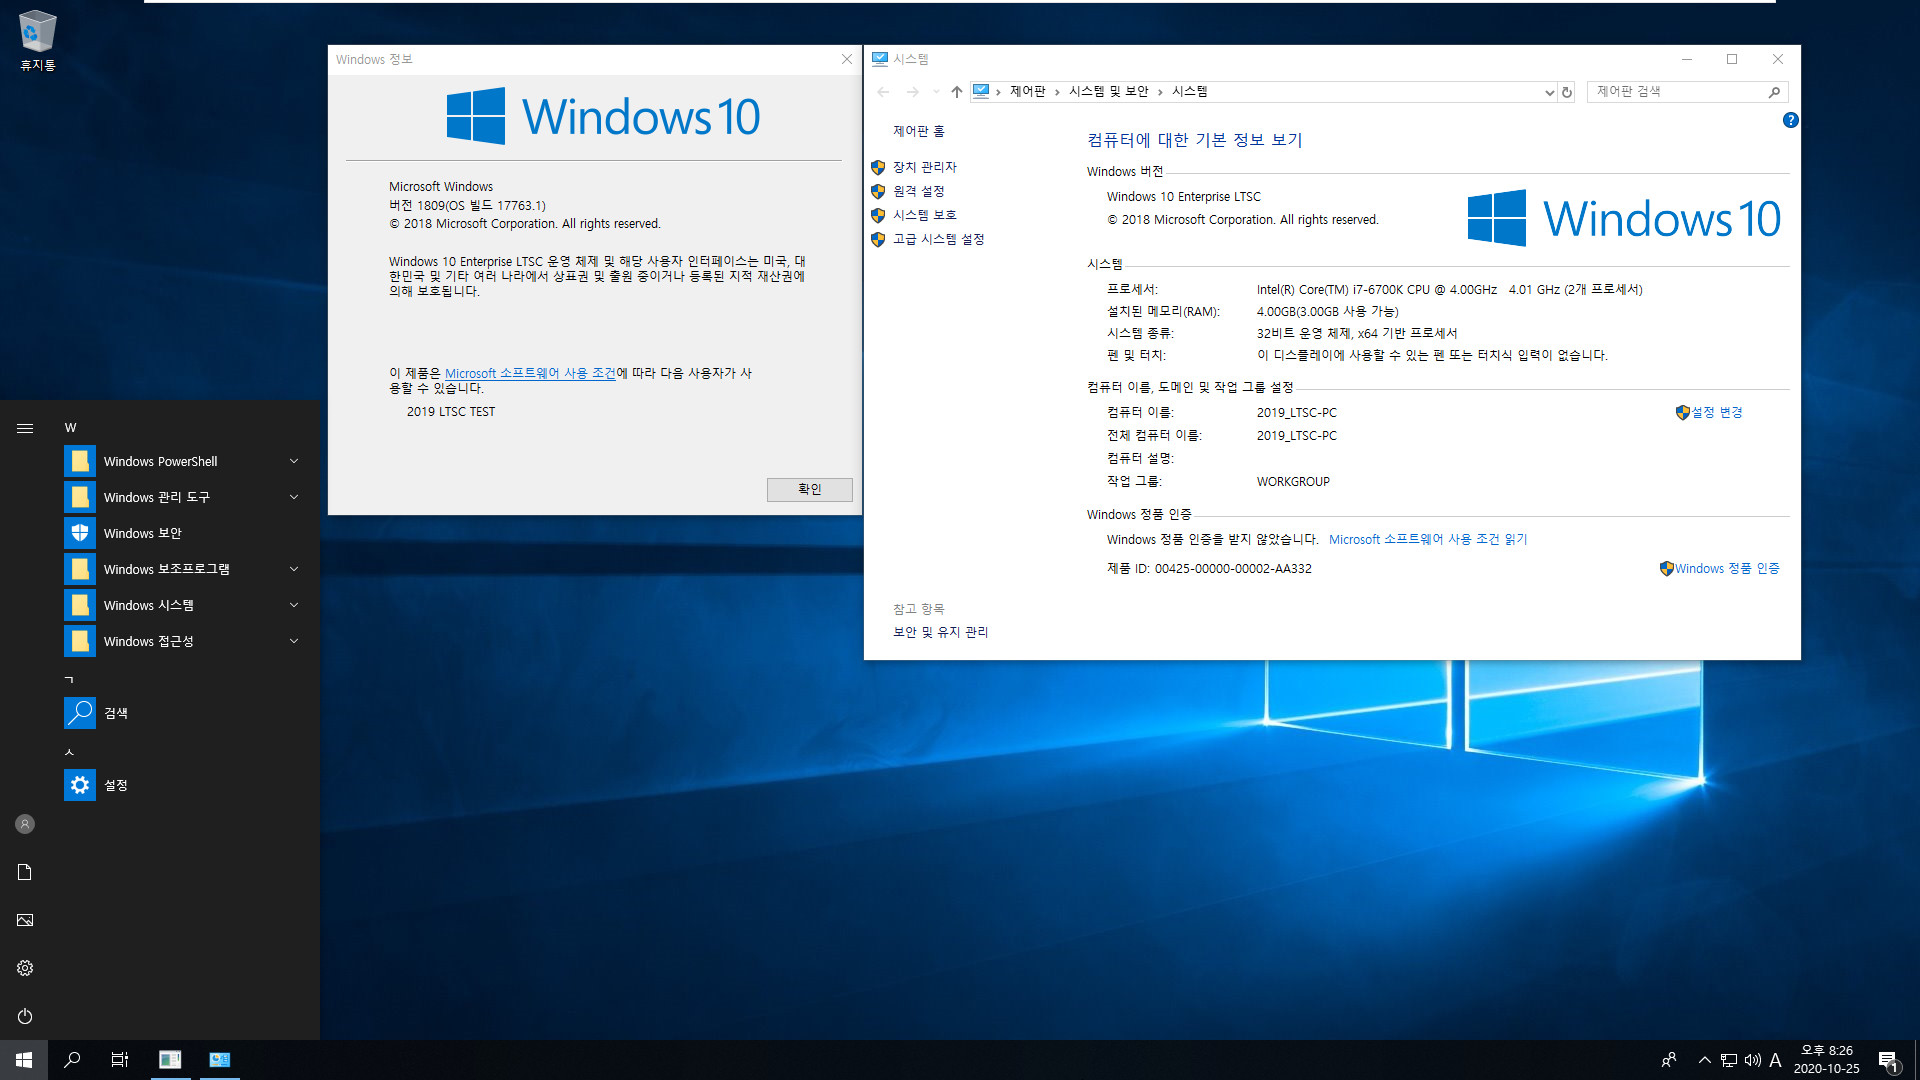The width and height of the screenshot is (1920, 1080).
Task: Open the Recycle Bin desktop icon
Action: pyautogui.click(x=37, y=40)
